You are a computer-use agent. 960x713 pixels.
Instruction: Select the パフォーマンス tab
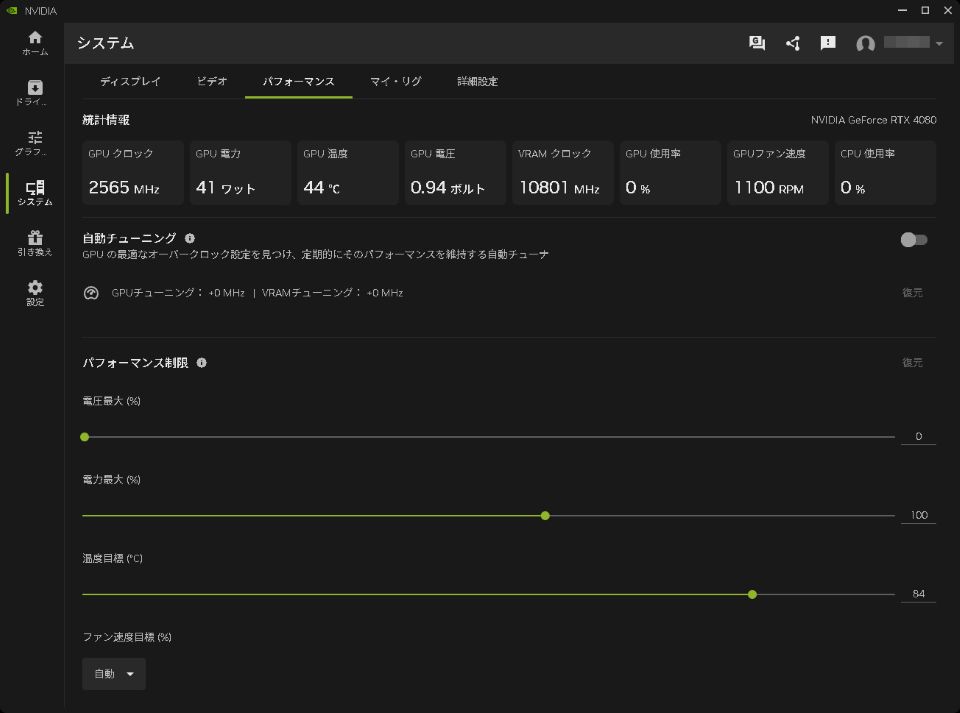point(299,81)
